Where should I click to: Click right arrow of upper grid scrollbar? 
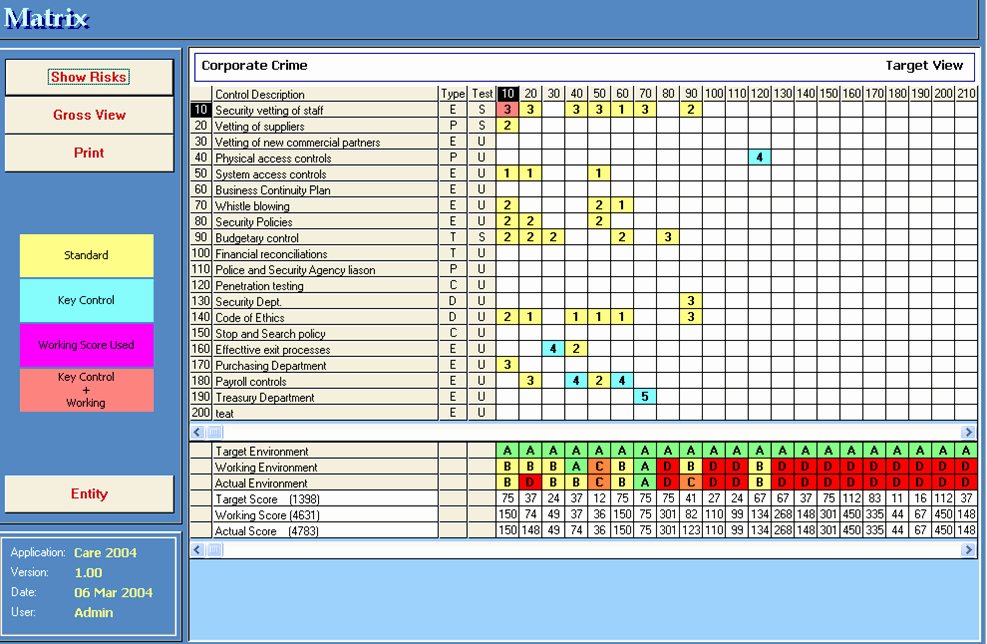pos(968,432)
